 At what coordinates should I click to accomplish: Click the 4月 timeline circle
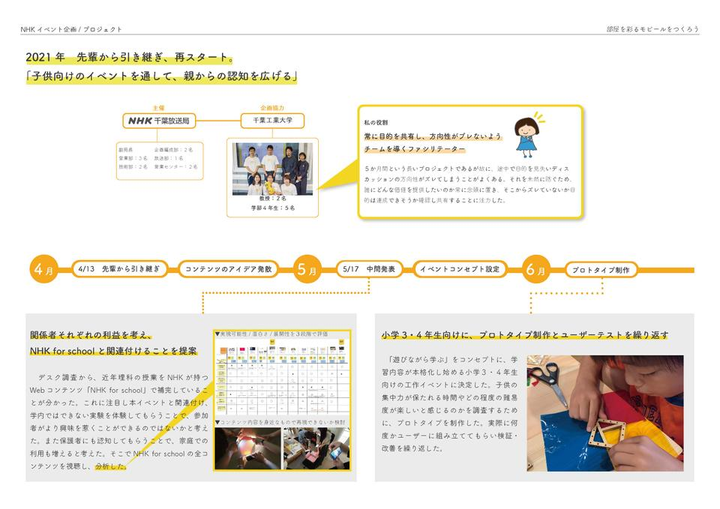(44, 269)
